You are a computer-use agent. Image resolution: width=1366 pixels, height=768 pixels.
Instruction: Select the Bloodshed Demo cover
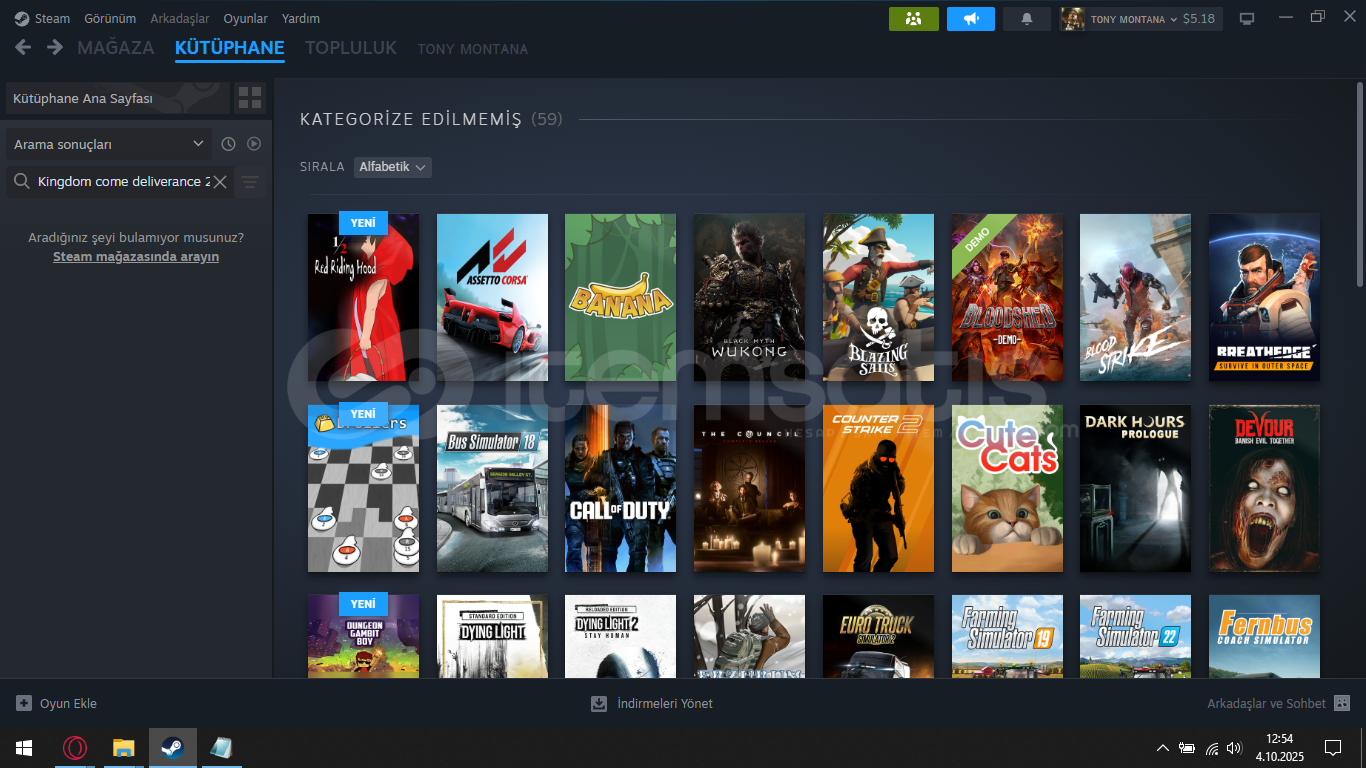pyautogui.click(x=1007, y=297)
